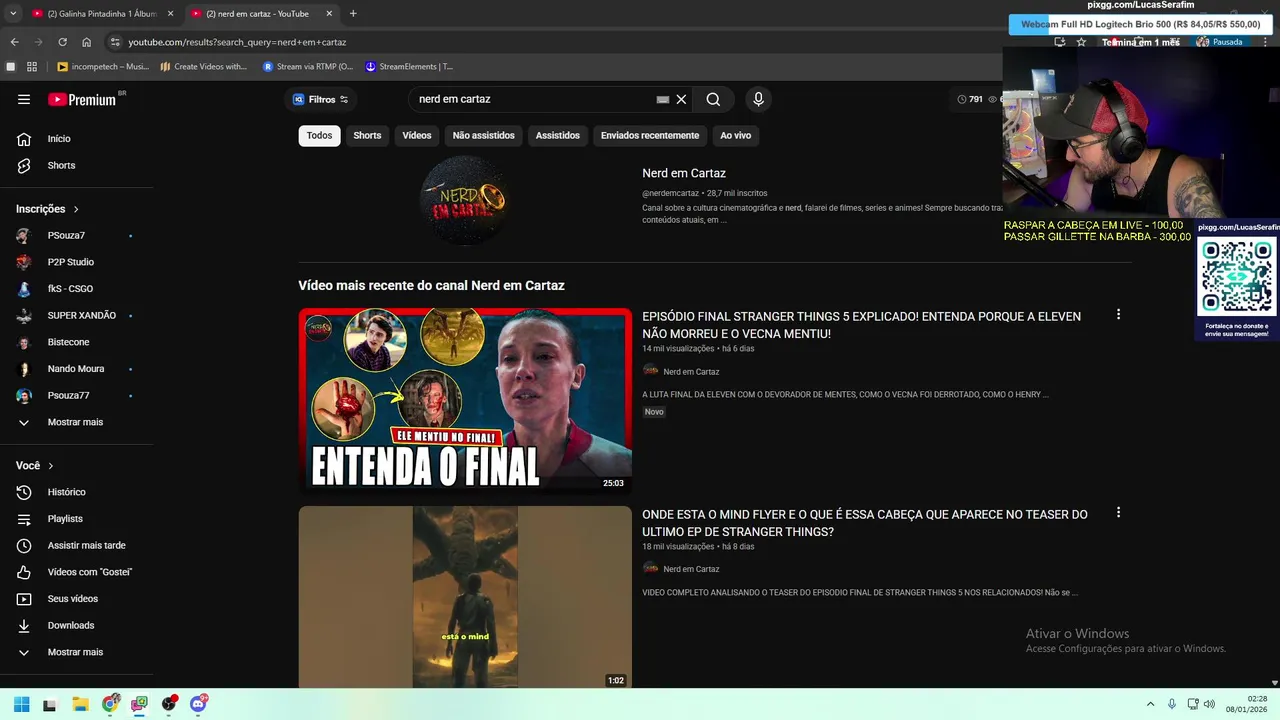1280x720 pixels.
Task: Open StreamElements bookmark
Action: 409,67
